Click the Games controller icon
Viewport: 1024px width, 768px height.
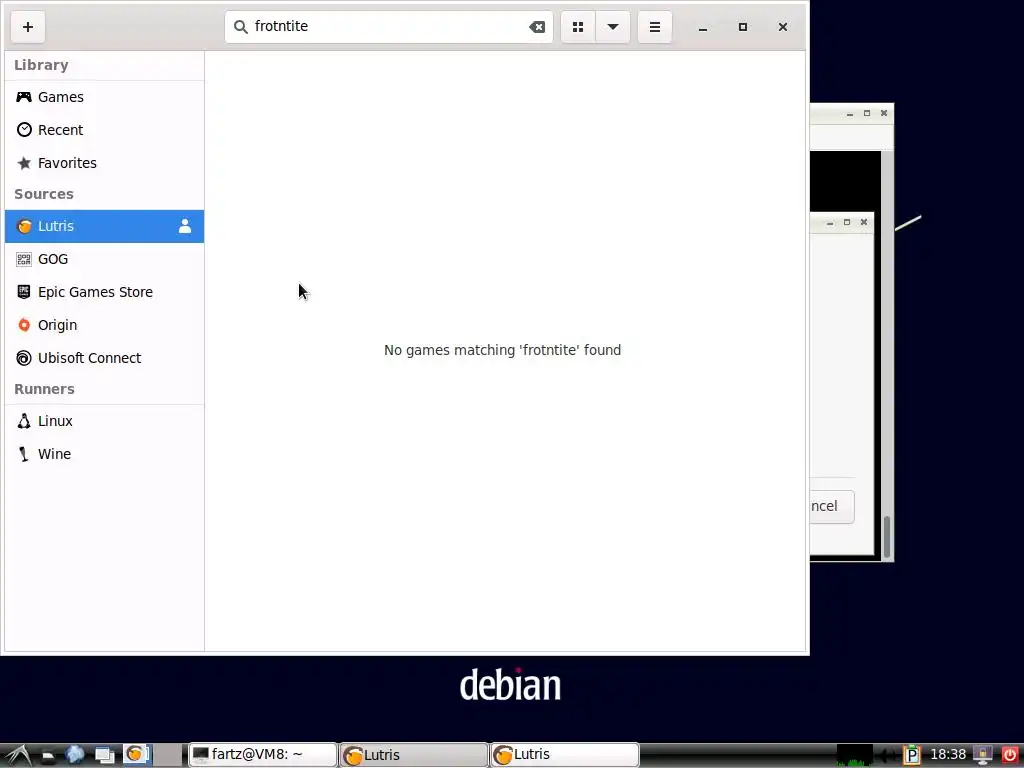pyautogui.click(x=24, y=97)
